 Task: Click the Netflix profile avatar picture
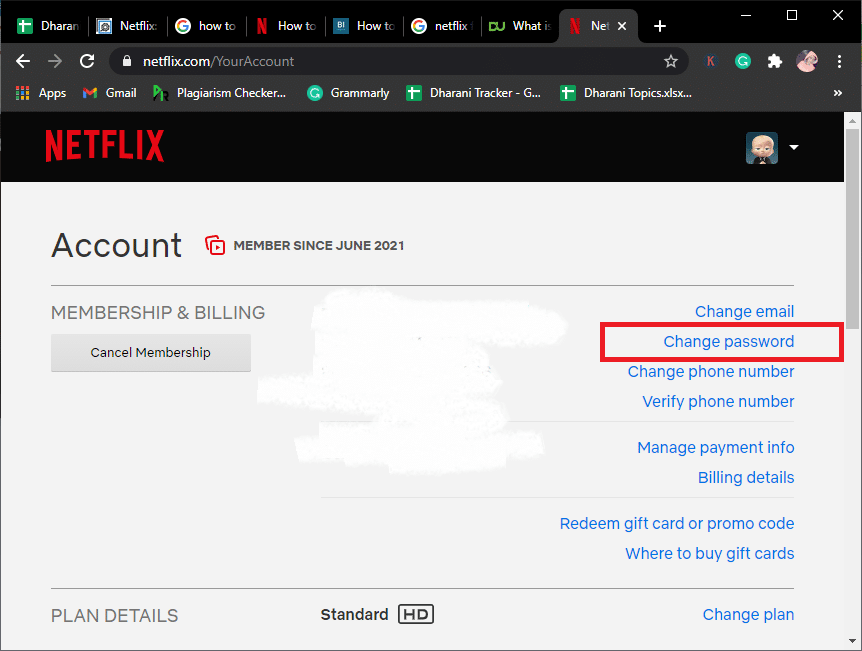tap(762, 147)
